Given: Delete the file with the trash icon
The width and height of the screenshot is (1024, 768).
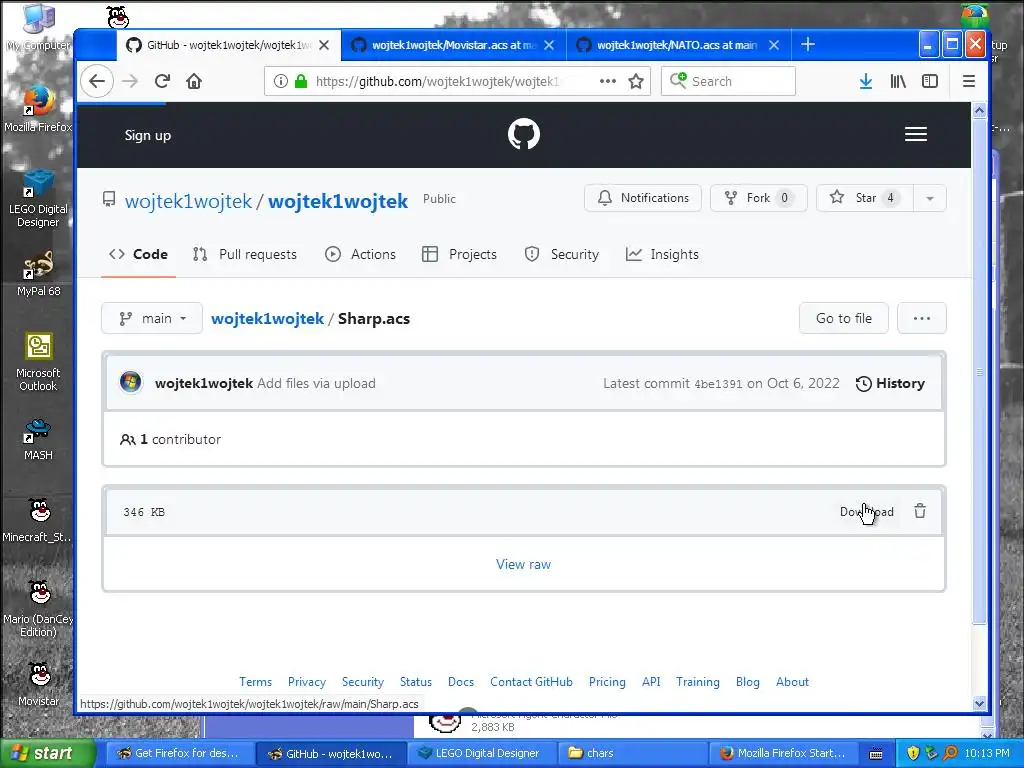Looking at the screenshot, I should (x=920, y=511).
